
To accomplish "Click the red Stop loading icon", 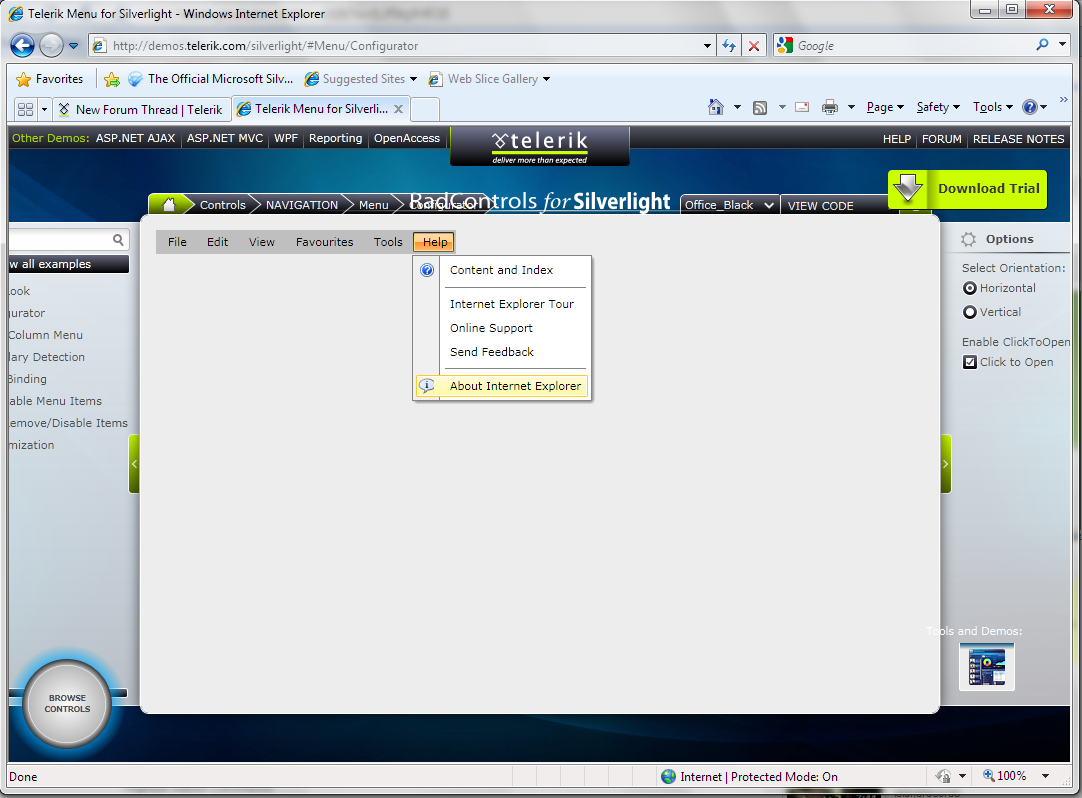I will (x=754, y=46).
